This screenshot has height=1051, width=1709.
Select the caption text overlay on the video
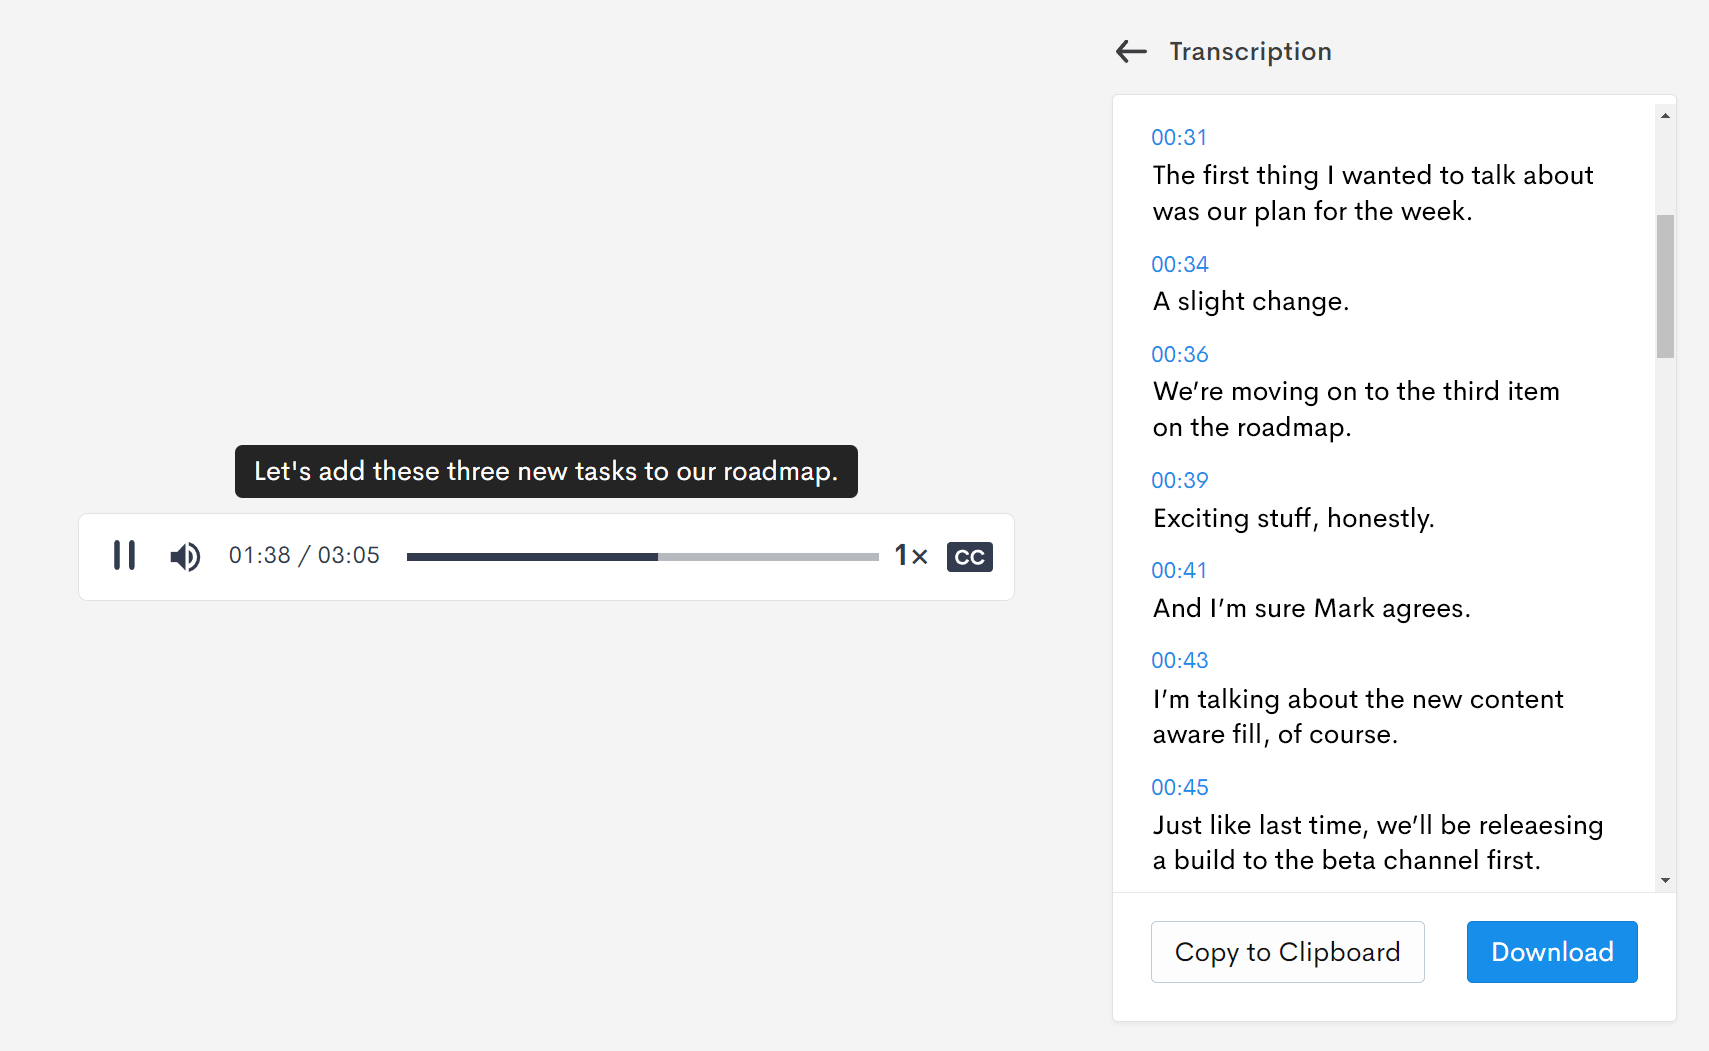pos(546,471)
